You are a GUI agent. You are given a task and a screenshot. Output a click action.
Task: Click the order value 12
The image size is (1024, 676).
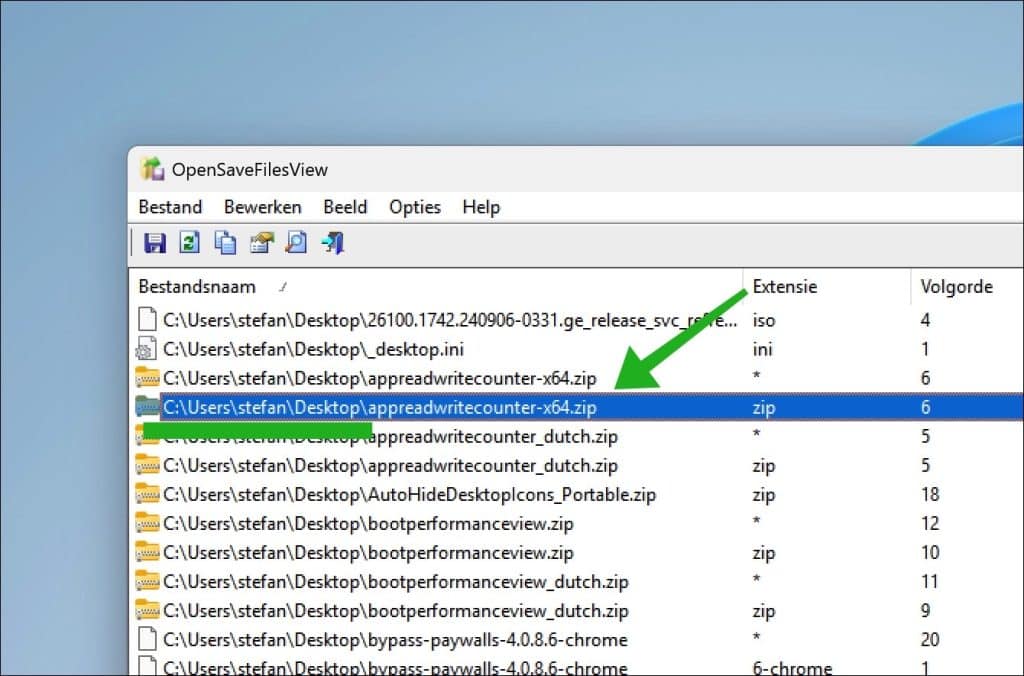(x=930, y=523)
